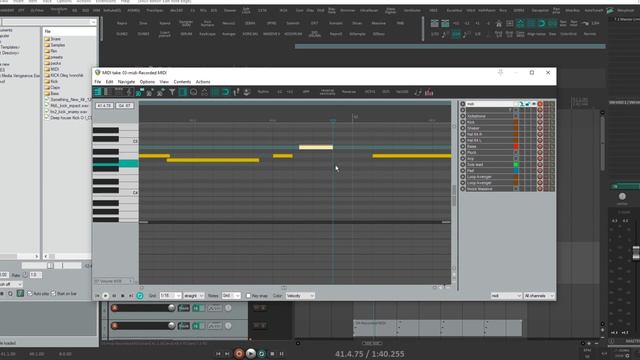Open the straight grid type dropdown
Viewport: 640px width, 360px height.
(x=193, y=296)
